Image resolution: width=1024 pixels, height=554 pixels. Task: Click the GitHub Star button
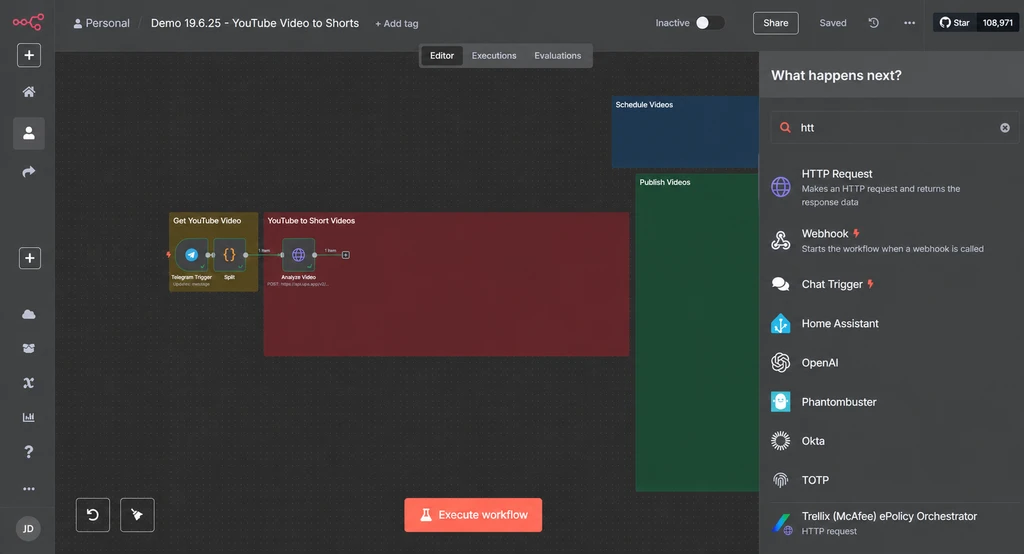coord(954,23)
